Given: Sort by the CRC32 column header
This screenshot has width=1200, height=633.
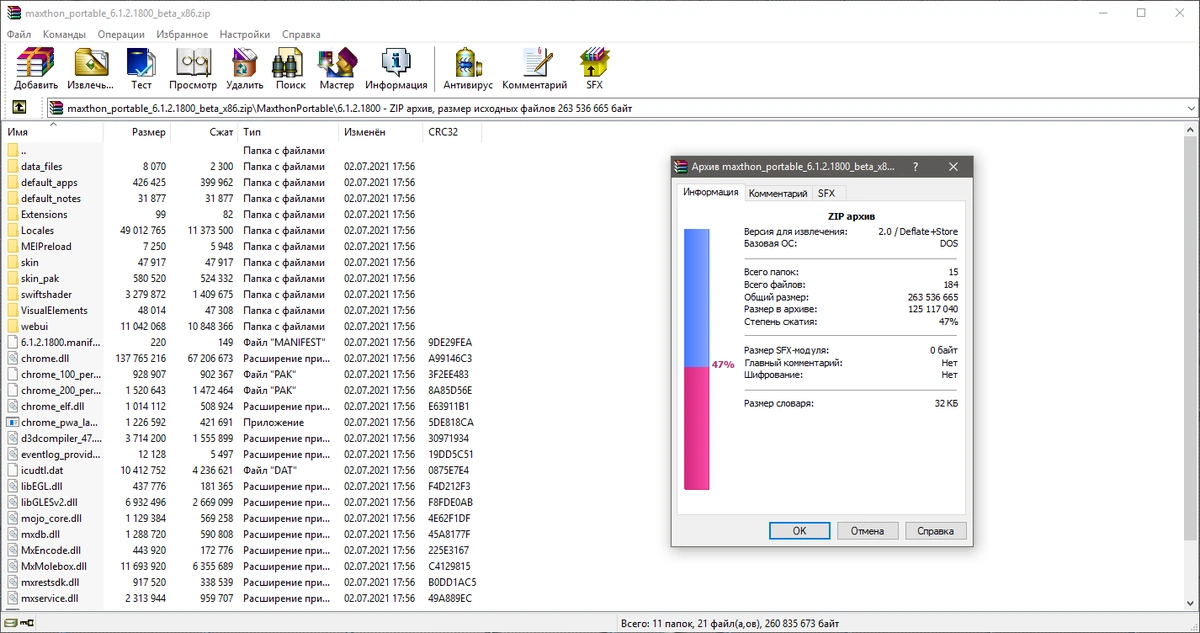Looking at the screenshot, I should [x=452, y=132].
